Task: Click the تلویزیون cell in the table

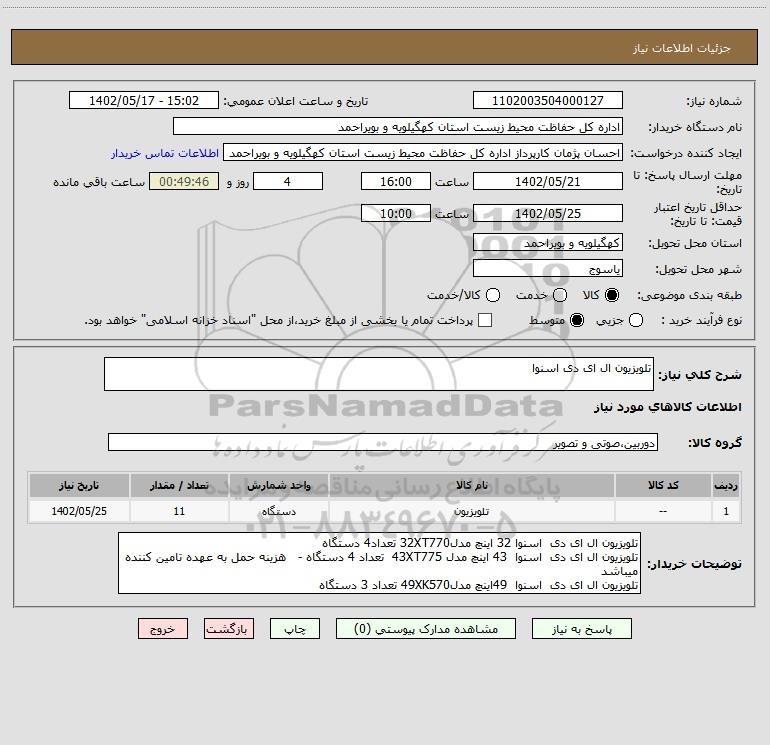Action: [471, 511]
